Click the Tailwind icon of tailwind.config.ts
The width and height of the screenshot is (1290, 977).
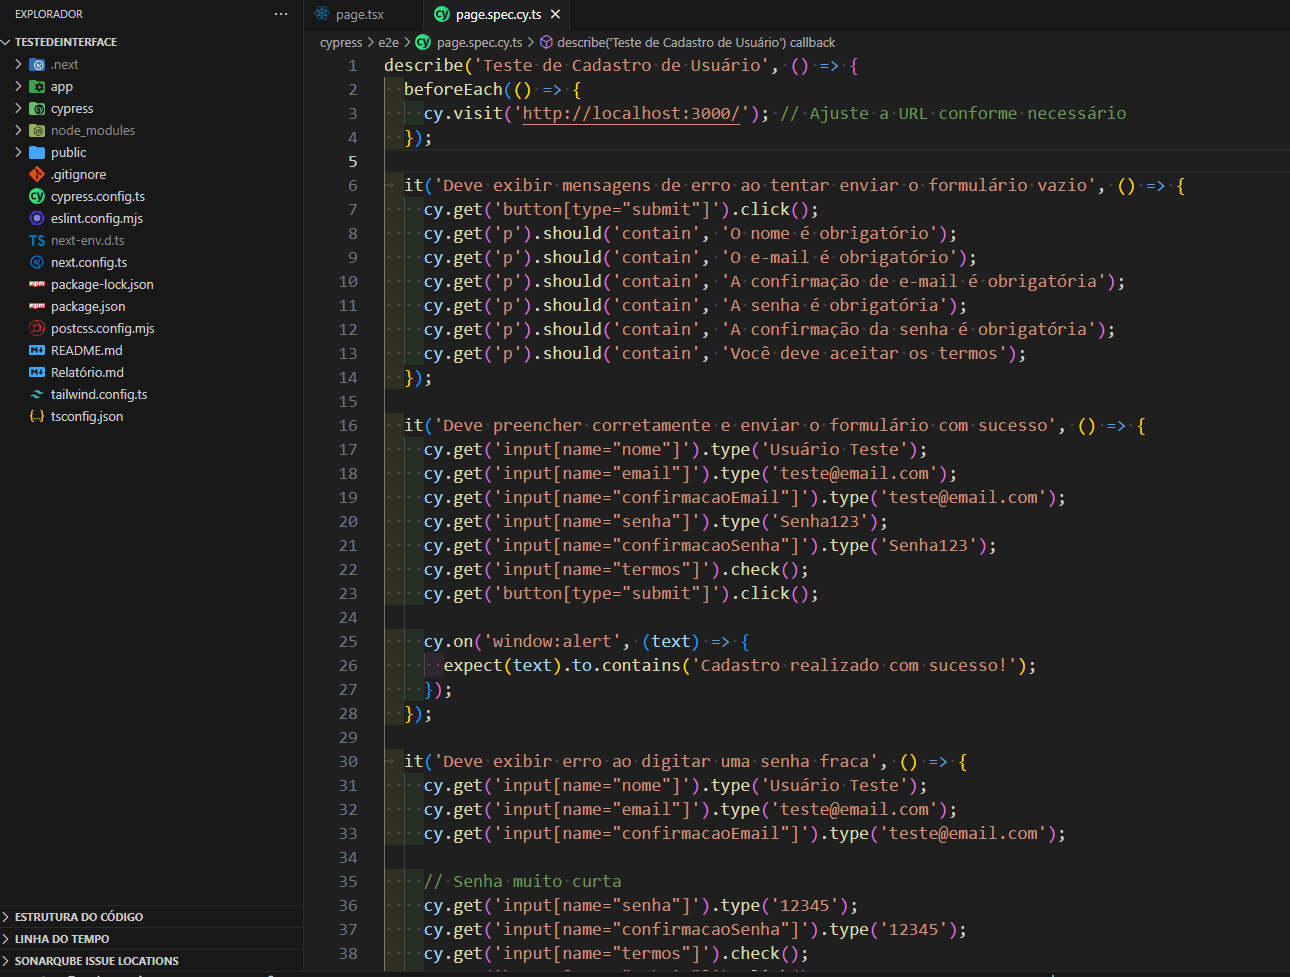pos(37,394)
